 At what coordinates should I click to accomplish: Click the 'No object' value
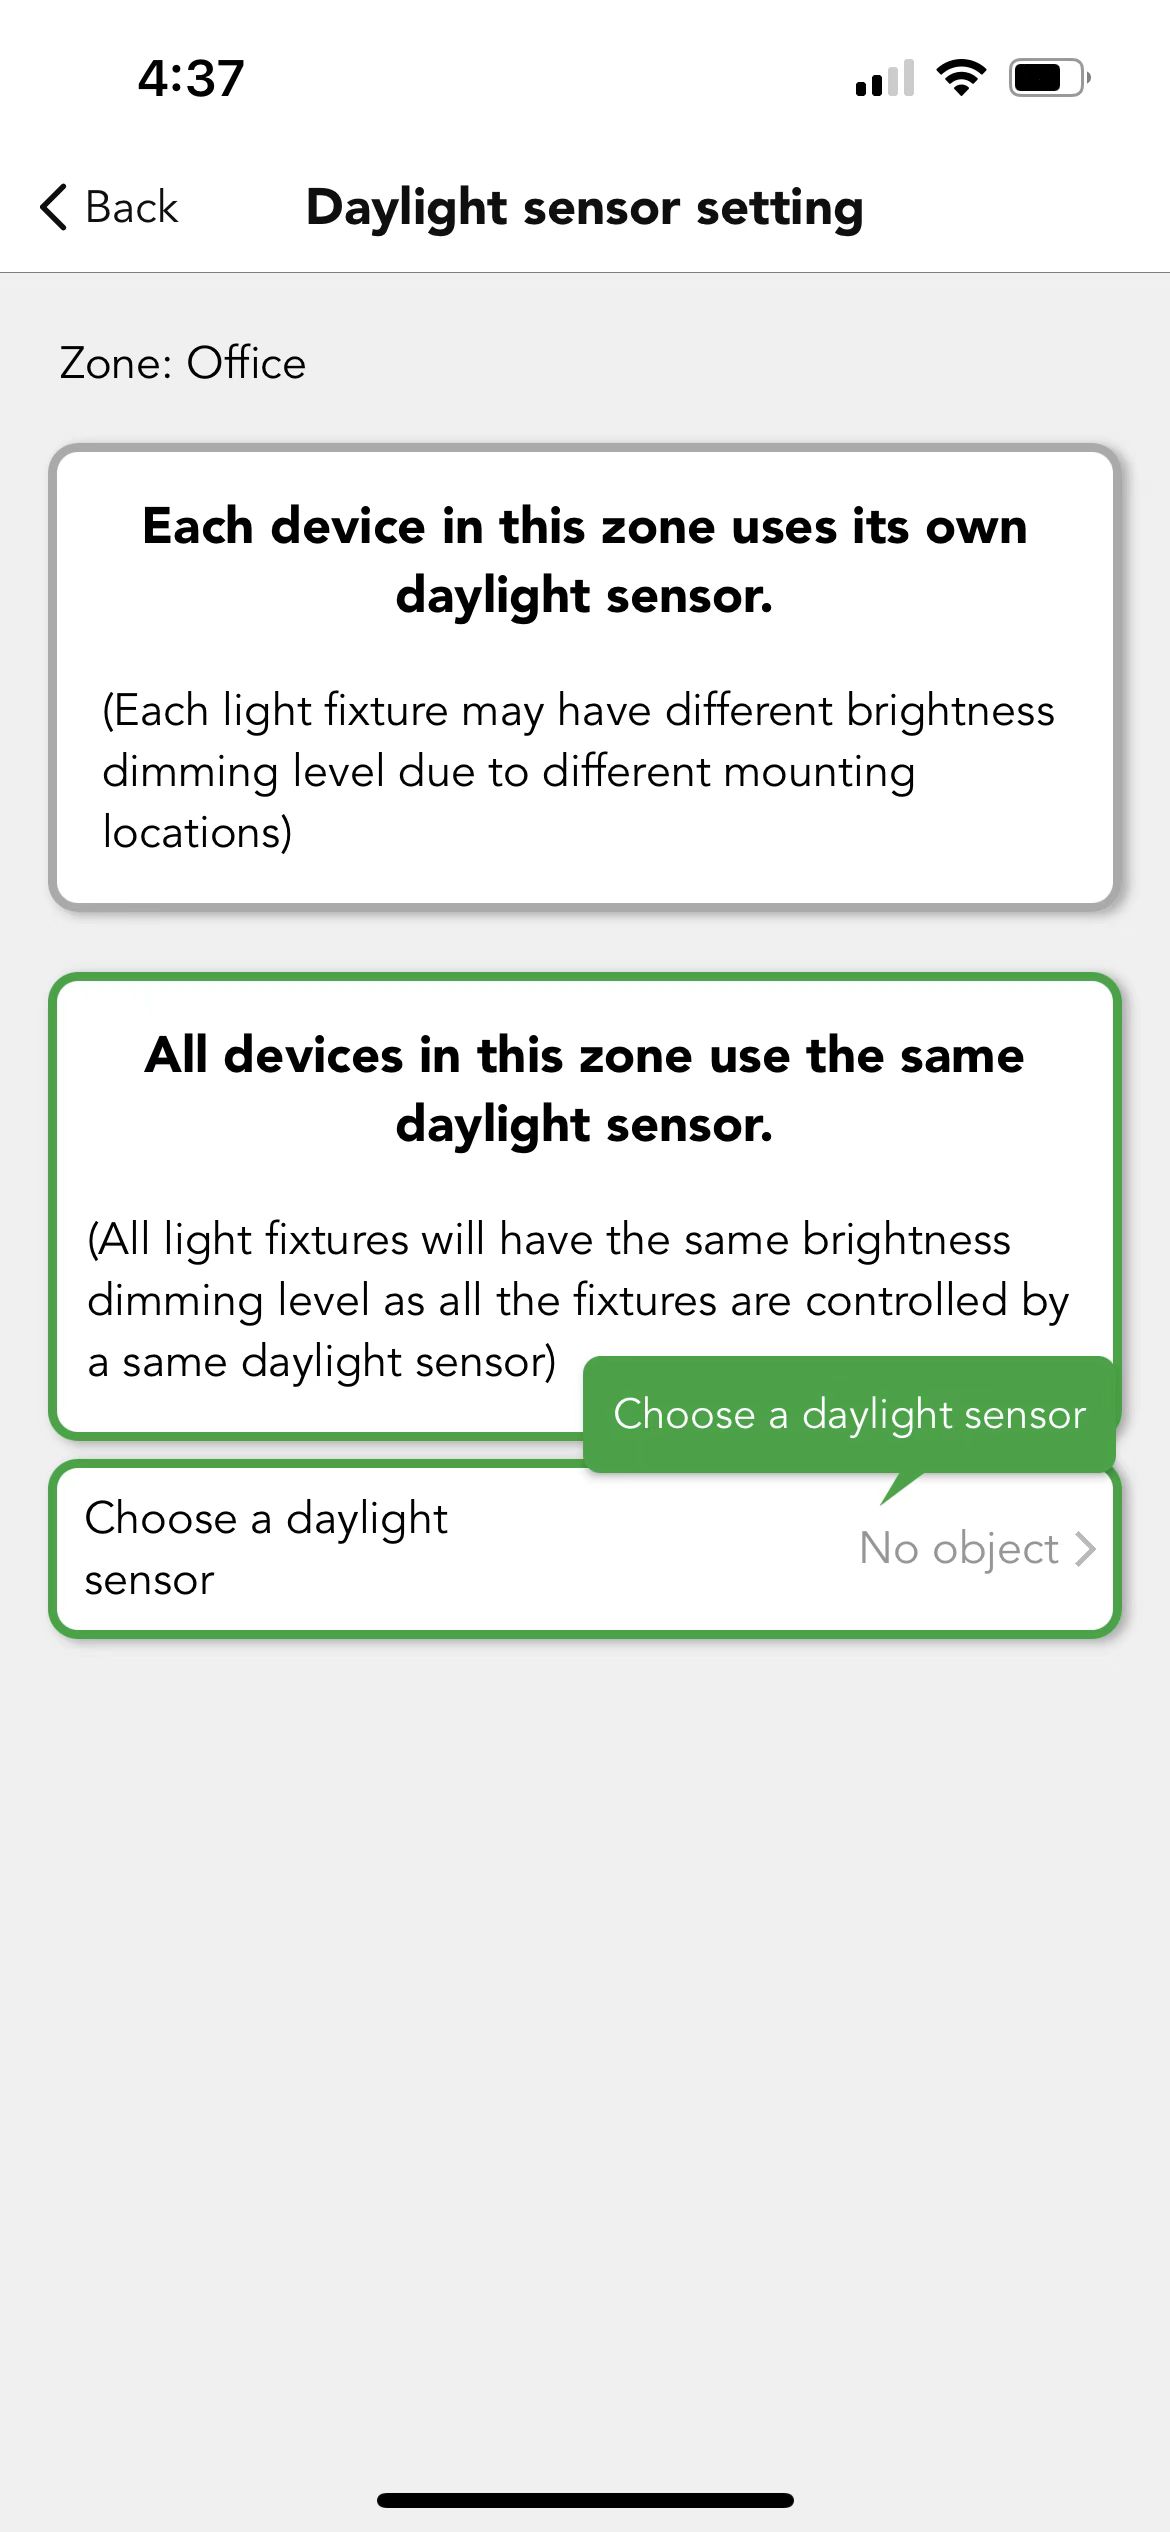(x=958, y=1548)
